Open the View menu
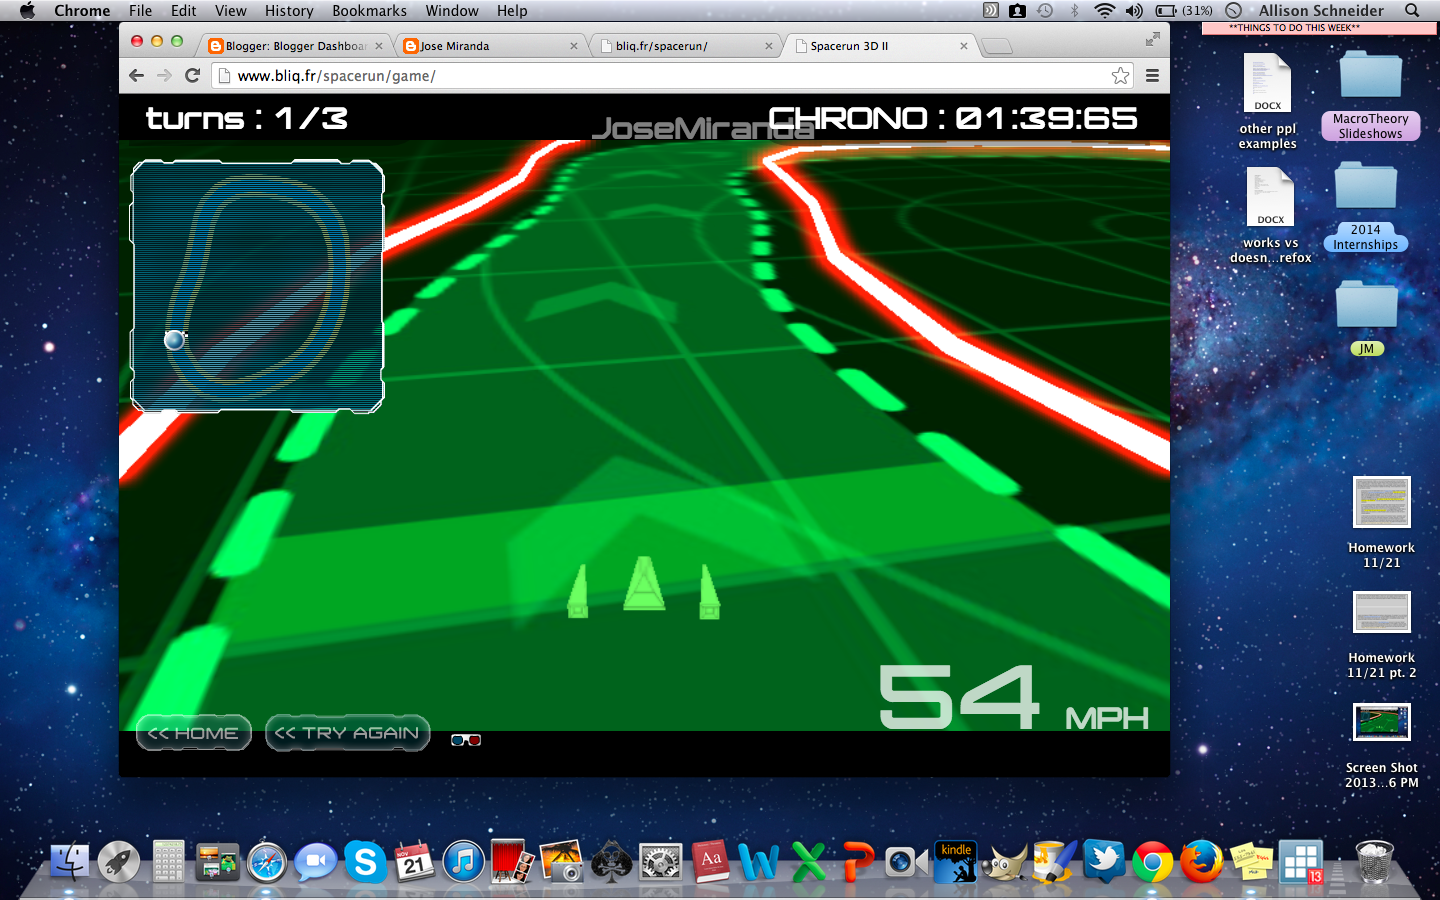1440x900 pixels. 230,10
